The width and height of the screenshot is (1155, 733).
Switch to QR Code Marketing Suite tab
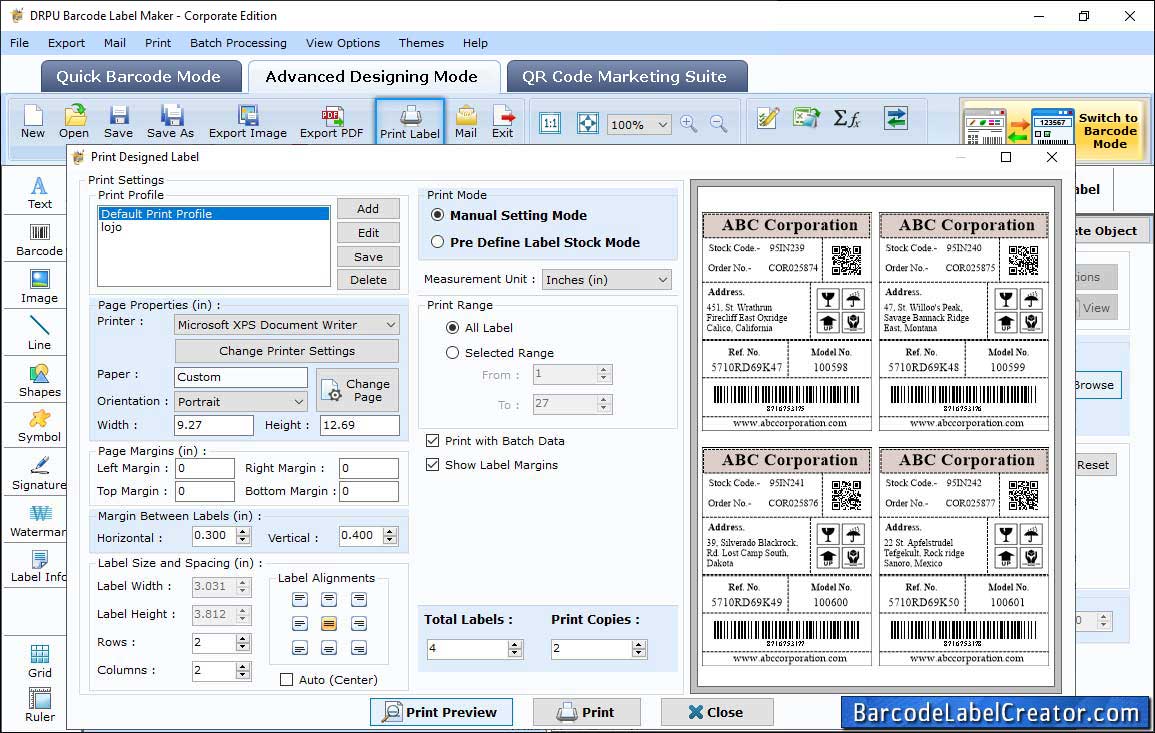click(x=626, y=77)
